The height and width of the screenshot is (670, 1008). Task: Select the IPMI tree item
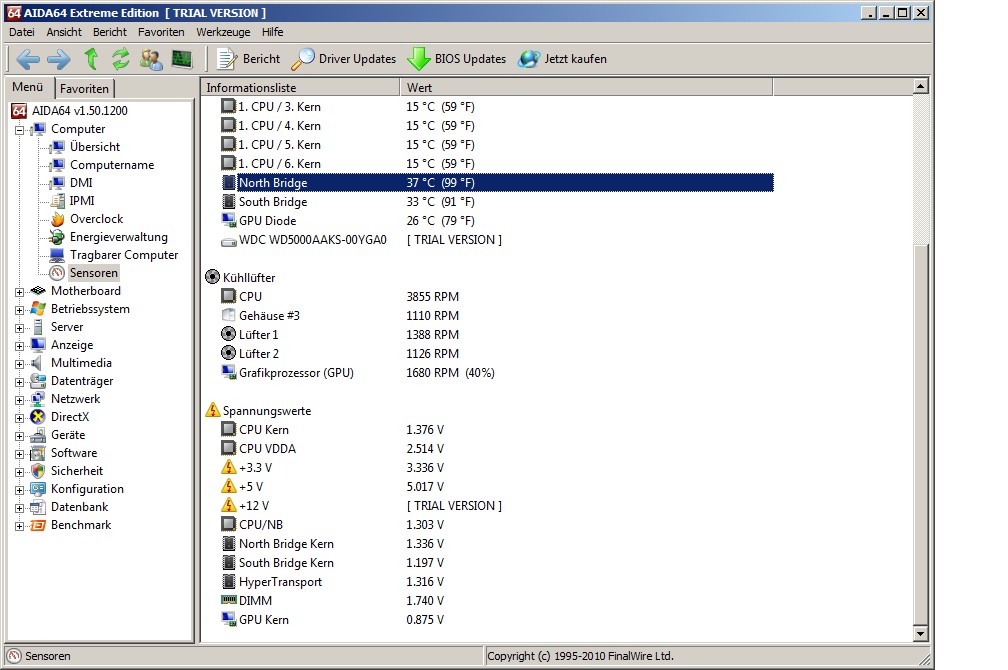(x=82, y=201)
